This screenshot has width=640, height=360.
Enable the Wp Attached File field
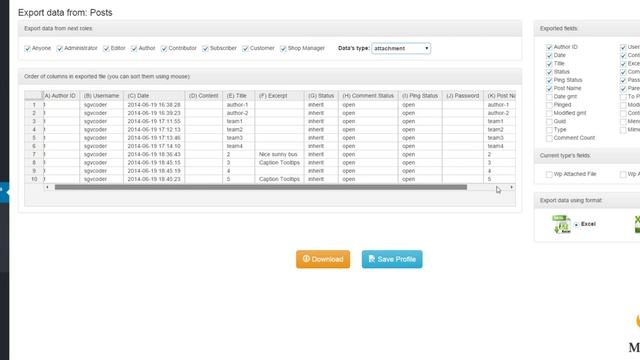[x=549, y=175]
